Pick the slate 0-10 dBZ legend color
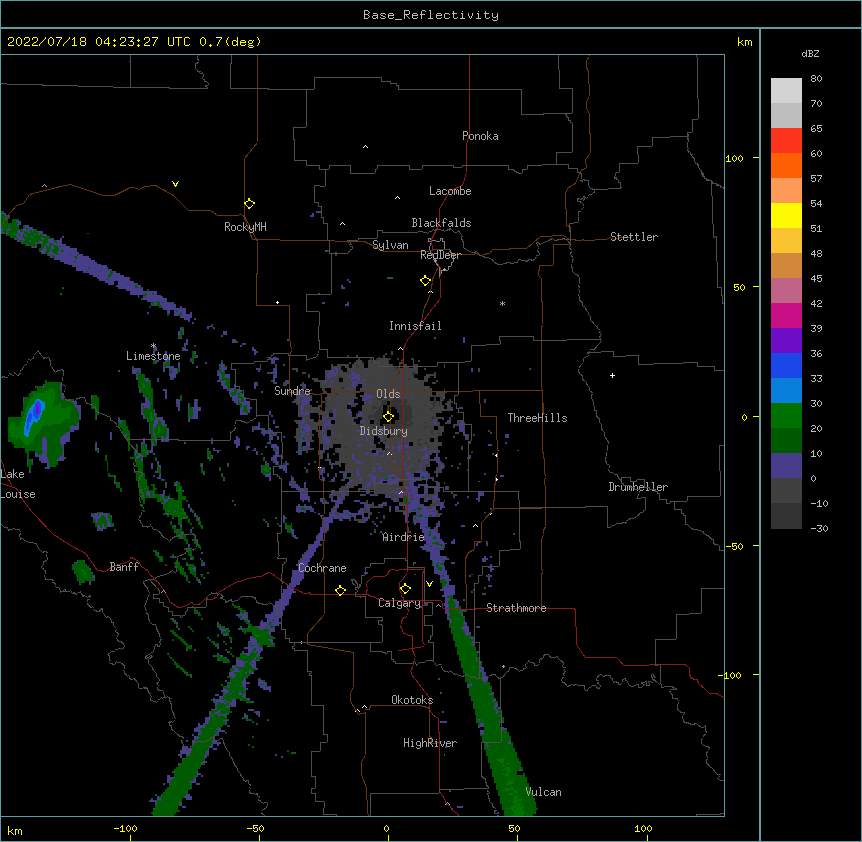 click(x=786, y=466)
